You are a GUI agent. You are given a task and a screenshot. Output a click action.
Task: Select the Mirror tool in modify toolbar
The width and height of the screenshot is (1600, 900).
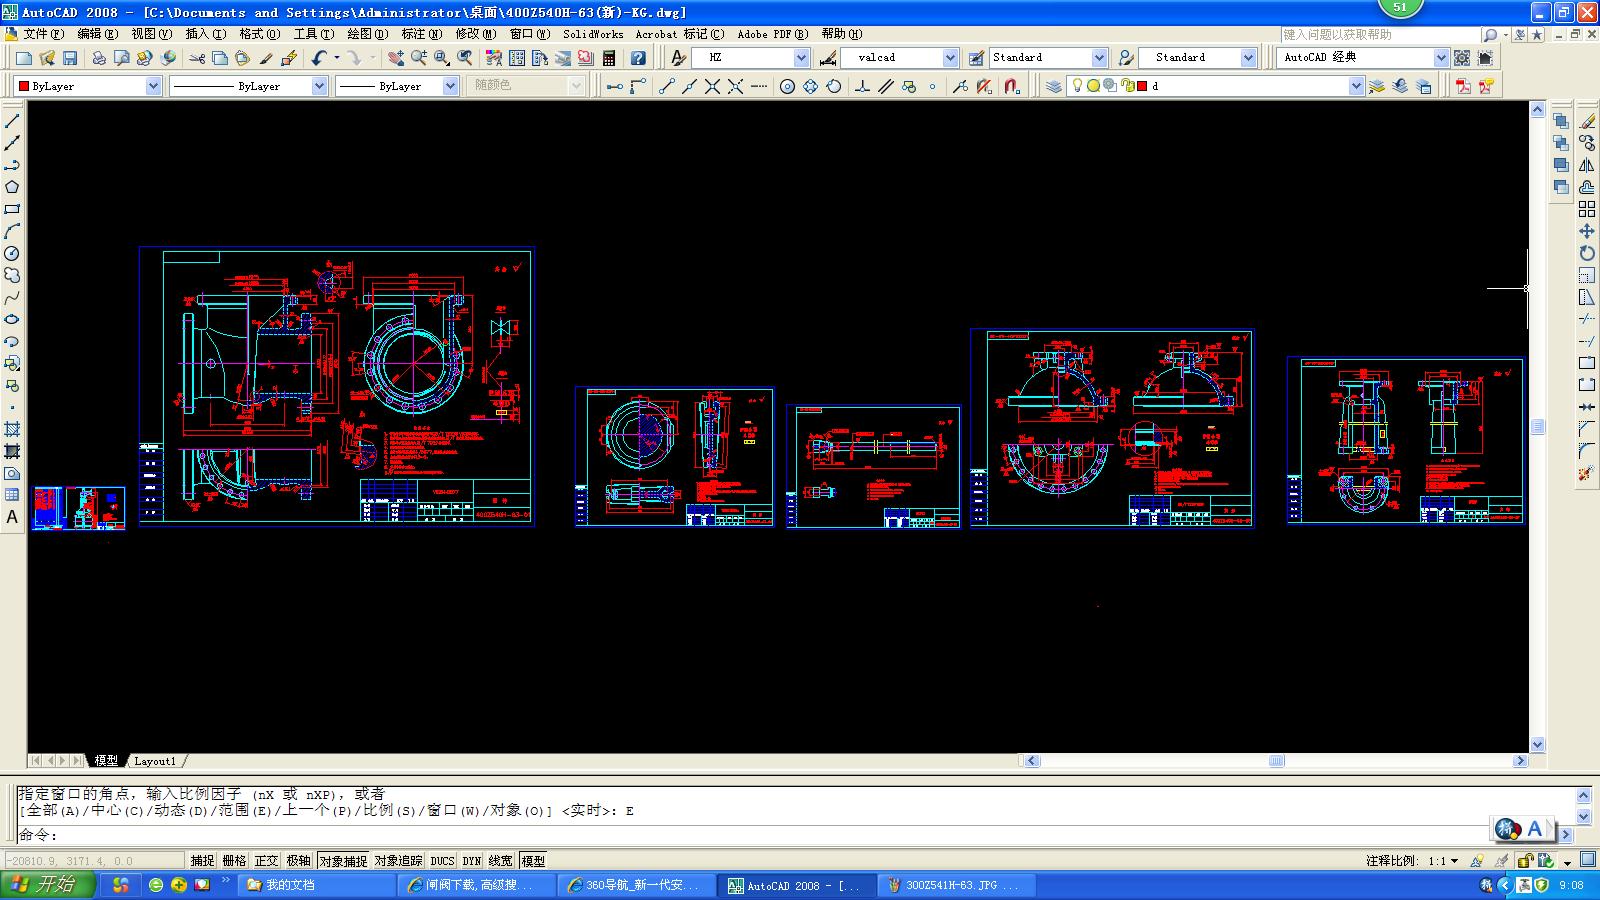tap(1587, 165)
